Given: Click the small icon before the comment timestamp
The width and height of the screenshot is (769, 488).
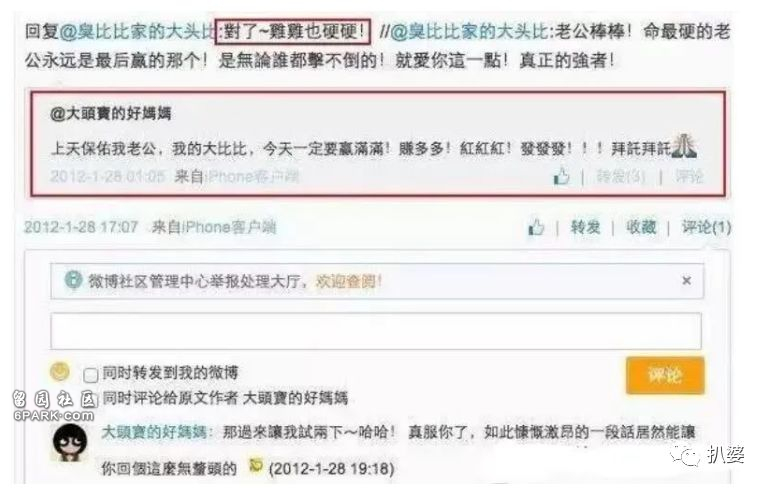Looking at the screenshot, I should click(256, 464).
